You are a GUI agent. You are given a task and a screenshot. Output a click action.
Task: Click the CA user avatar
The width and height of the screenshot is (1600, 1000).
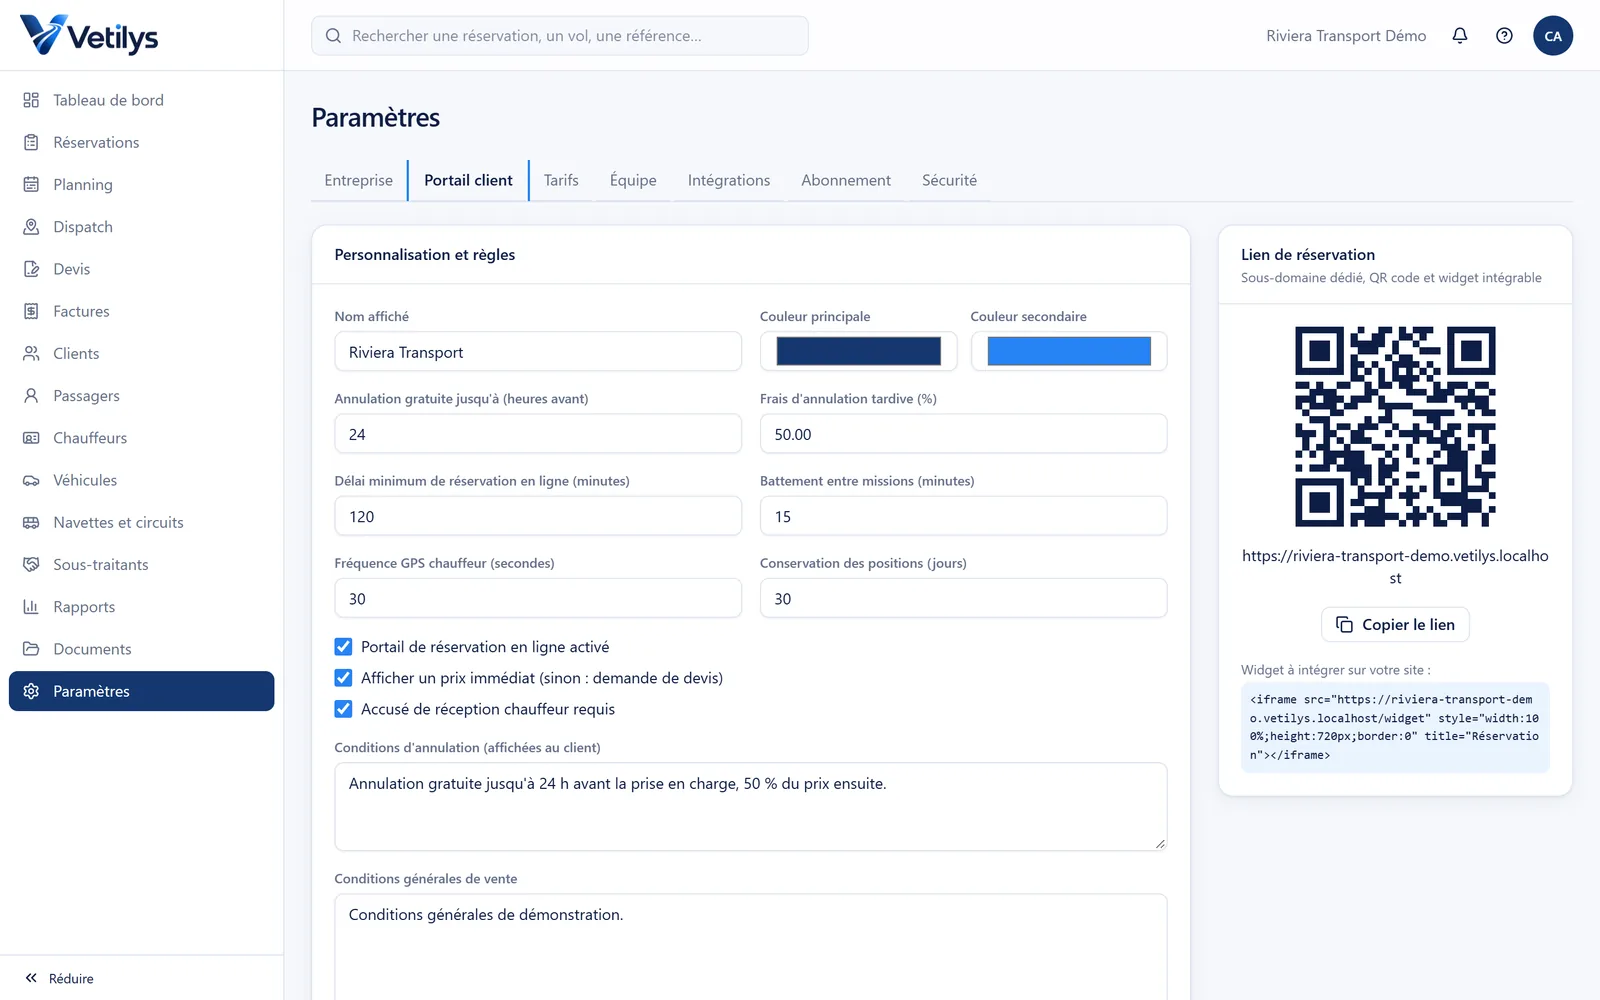point(1553,36)
